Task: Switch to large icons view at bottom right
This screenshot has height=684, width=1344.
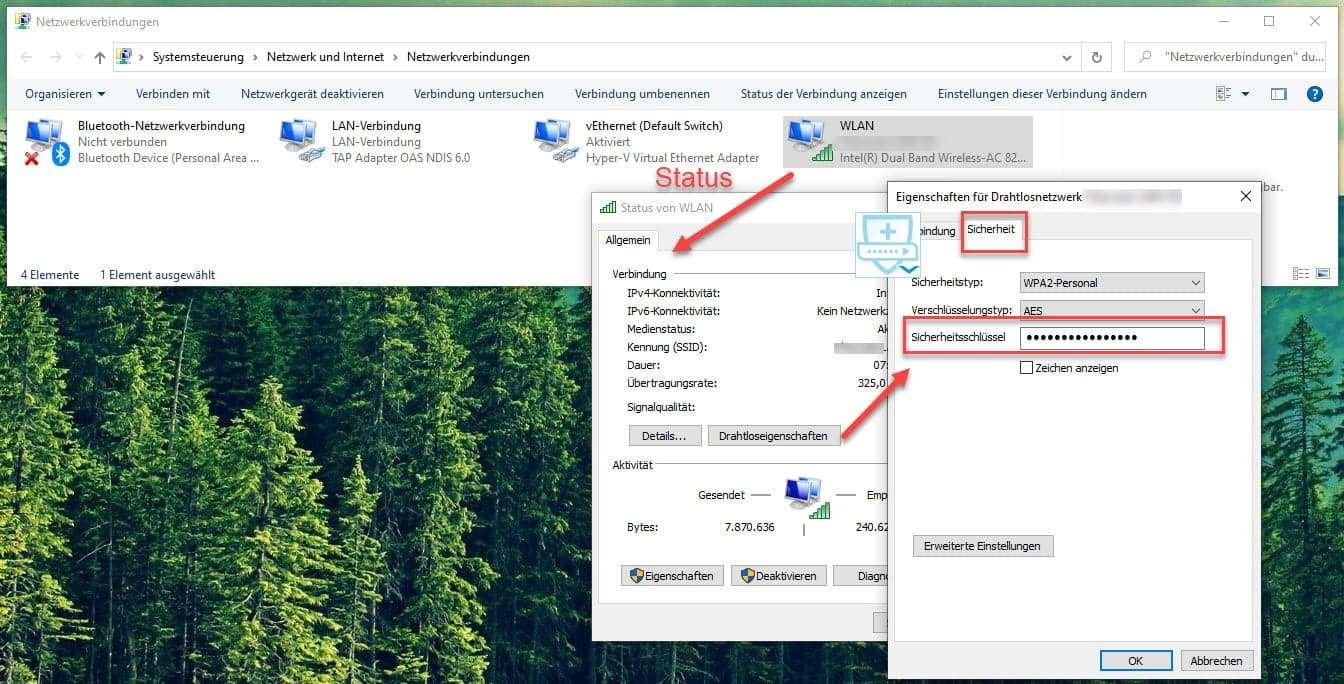Action: (x=1323, y=272)
